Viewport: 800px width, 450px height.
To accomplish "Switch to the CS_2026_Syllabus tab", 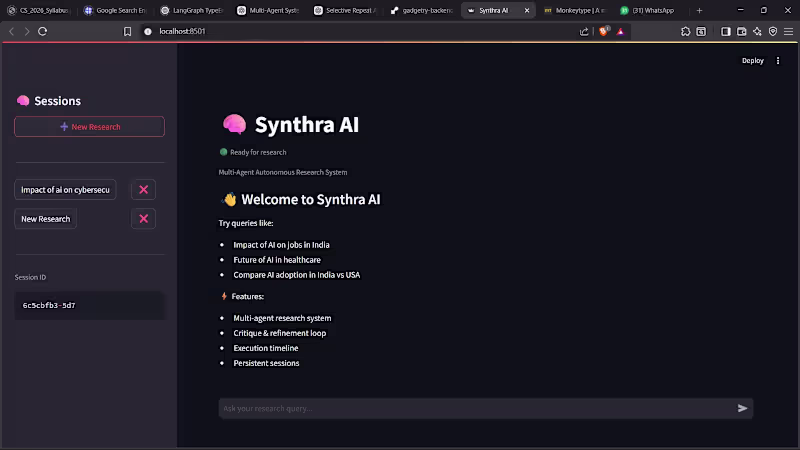I will point(39,10).
